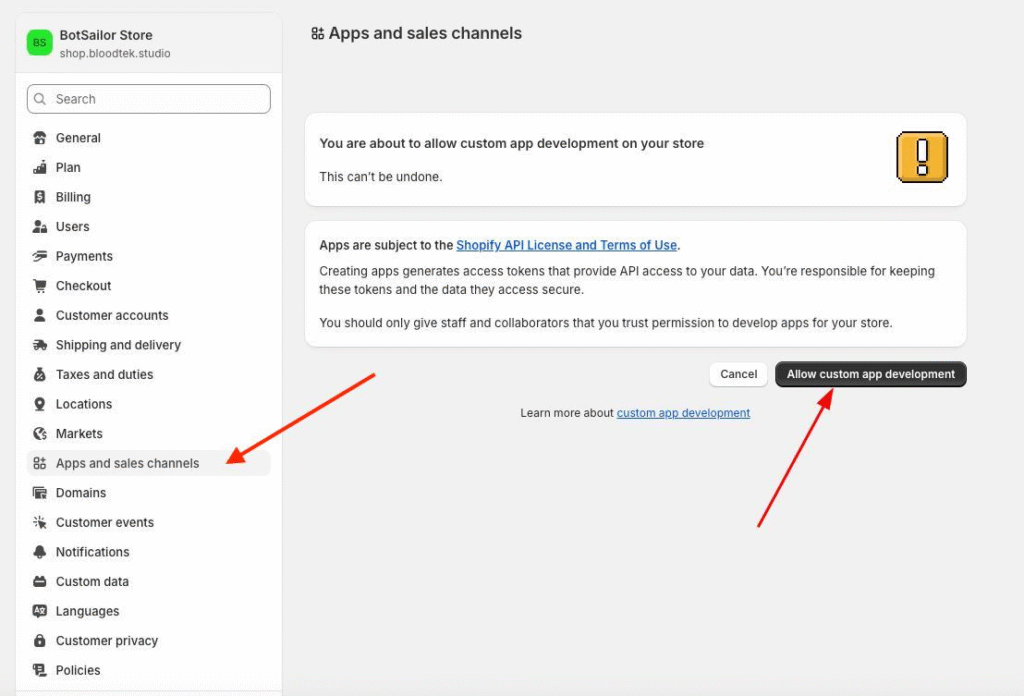
Task: Click the icon beside the page heading
Action: pyautogui.click(x=317, y=33)
